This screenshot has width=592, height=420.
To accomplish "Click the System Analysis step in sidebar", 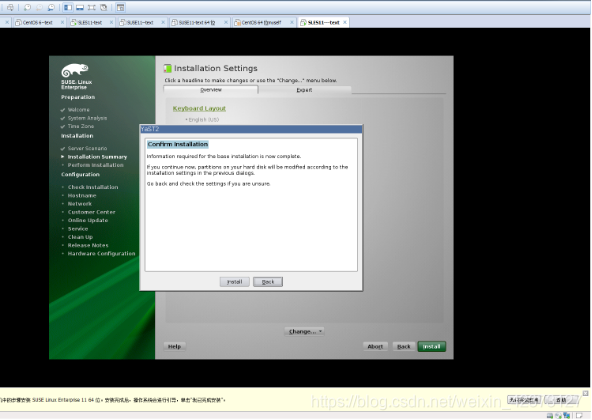I will click(x=87, y=118).
